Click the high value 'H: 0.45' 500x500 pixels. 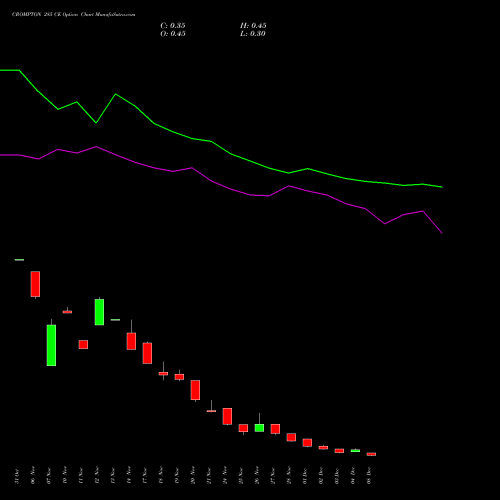pyautogui.click(x=253, y=26)
